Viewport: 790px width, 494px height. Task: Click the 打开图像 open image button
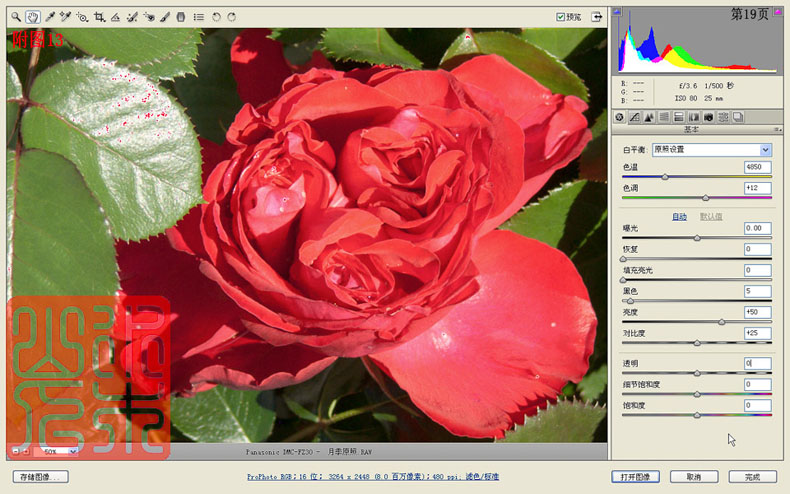pos(635,476)
